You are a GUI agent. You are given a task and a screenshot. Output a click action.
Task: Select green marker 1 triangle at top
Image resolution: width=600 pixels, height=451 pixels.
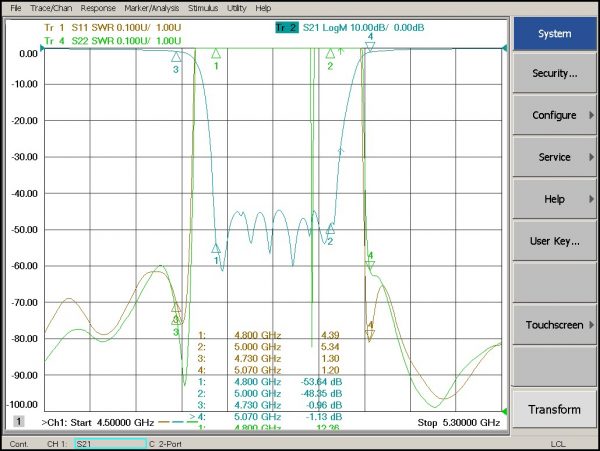pos(216,53)
